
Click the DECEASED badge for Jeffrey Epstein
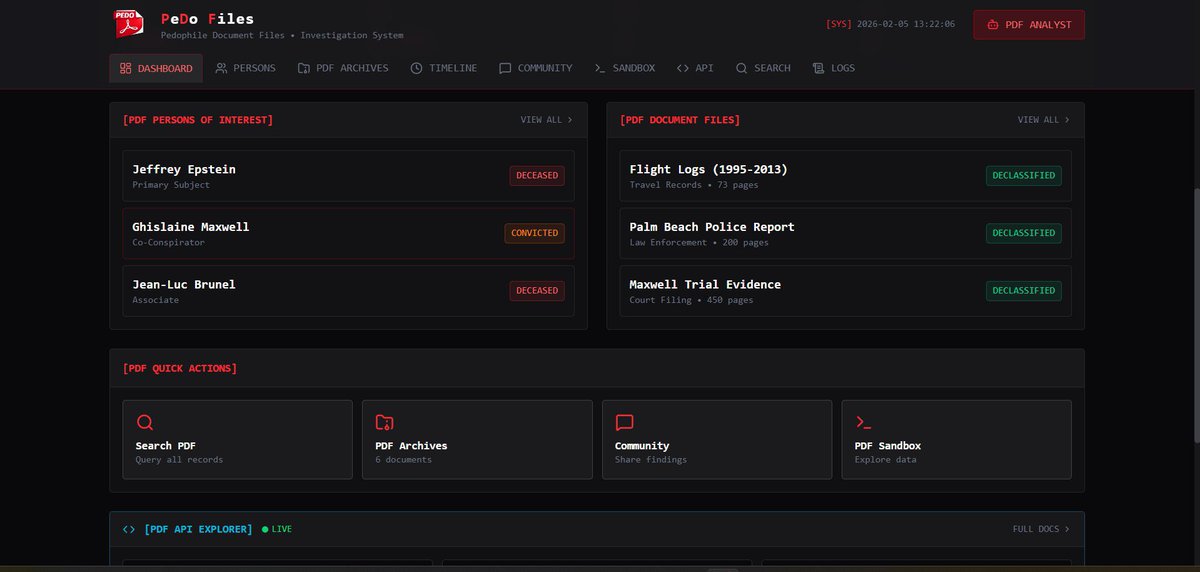[x=537, y=176]
